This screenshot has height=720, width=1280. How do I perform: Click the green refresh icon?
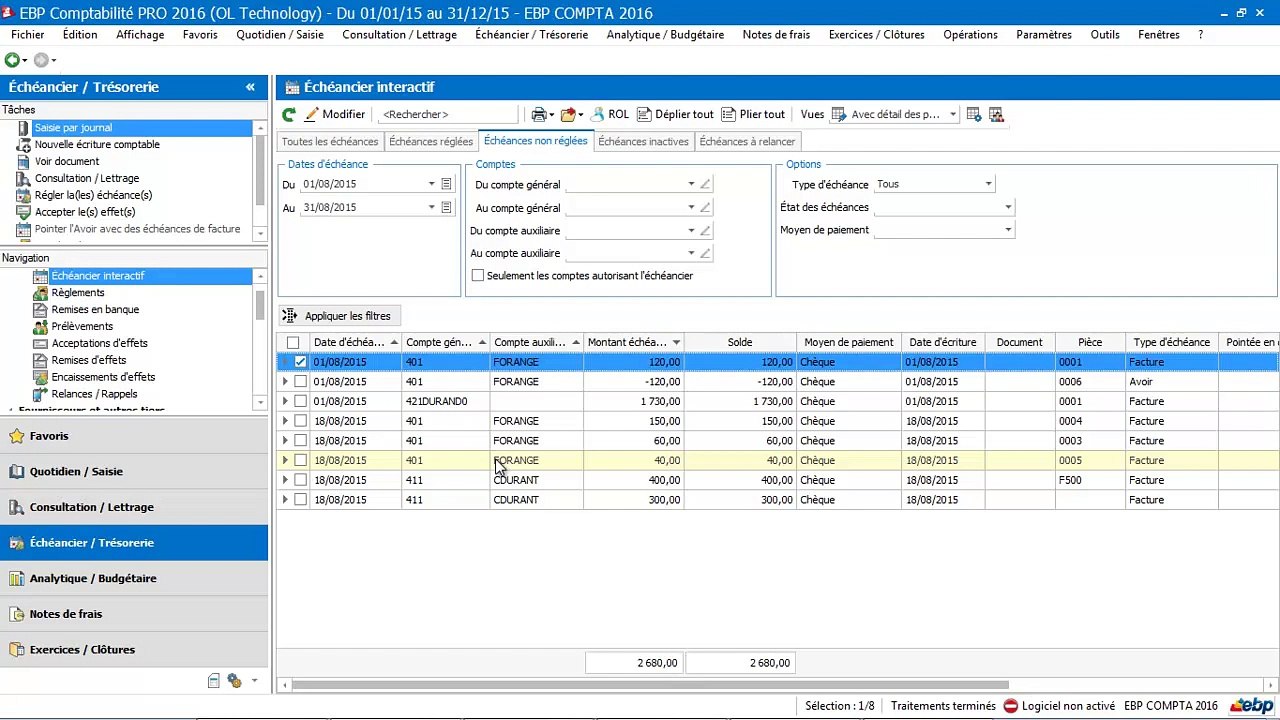[x=289, y=115]
